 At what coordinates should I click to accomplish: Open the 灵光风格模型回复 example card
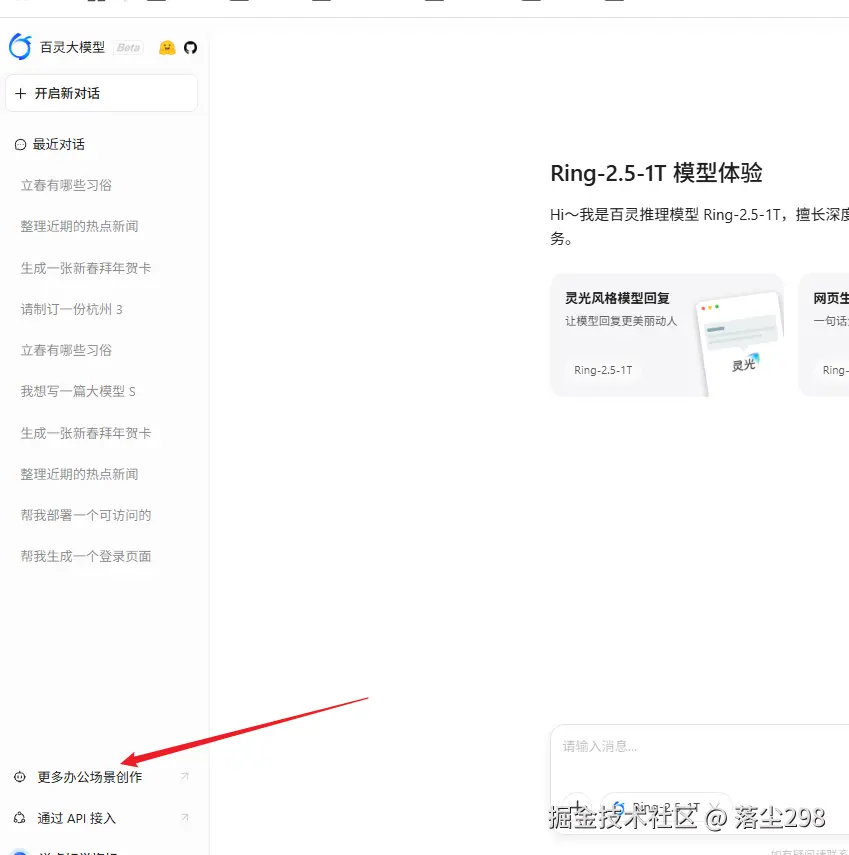point(667,335)
